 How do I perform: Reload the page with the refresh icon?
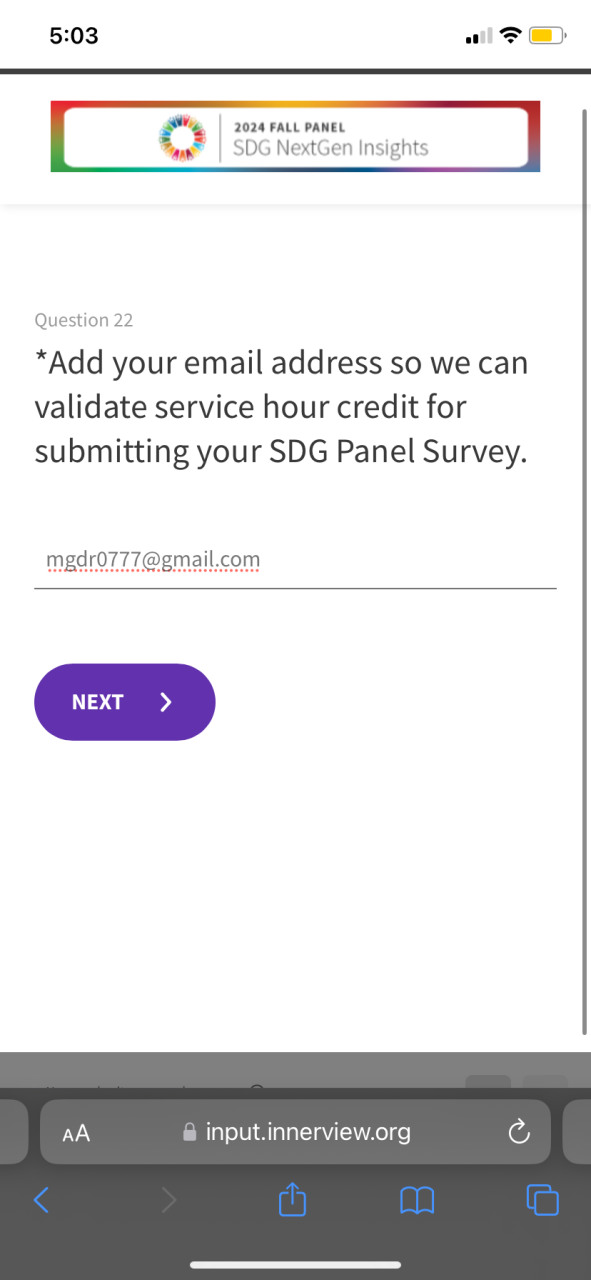tap(518, 1132)
